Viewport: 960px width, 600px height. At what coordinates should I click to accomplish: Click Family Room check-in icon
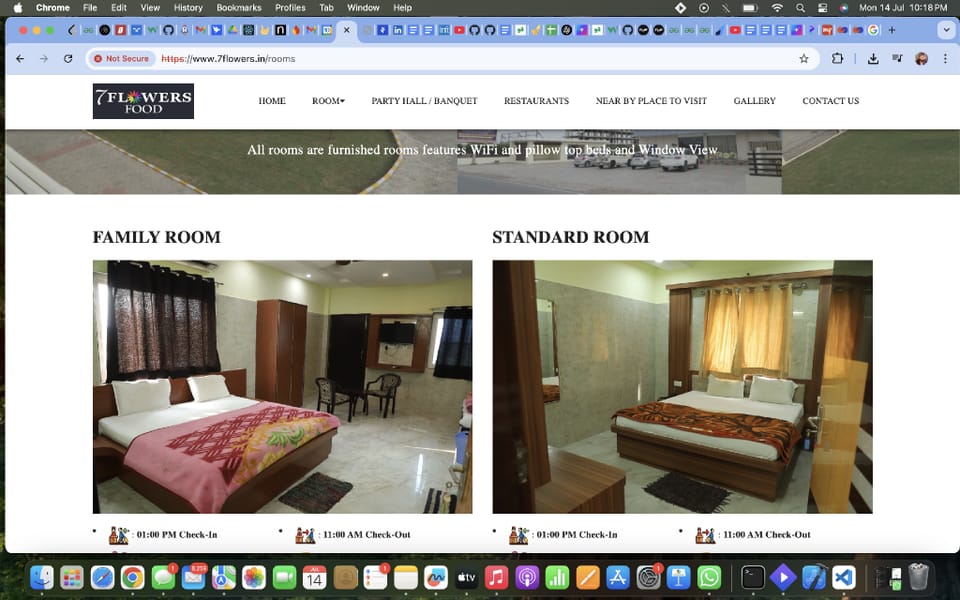(119, 535)
